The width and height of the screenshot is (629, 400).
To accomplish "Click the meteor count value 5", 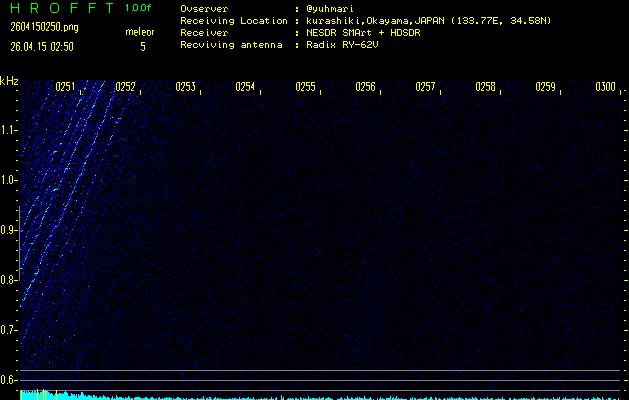I will click(x=142, y=46).
